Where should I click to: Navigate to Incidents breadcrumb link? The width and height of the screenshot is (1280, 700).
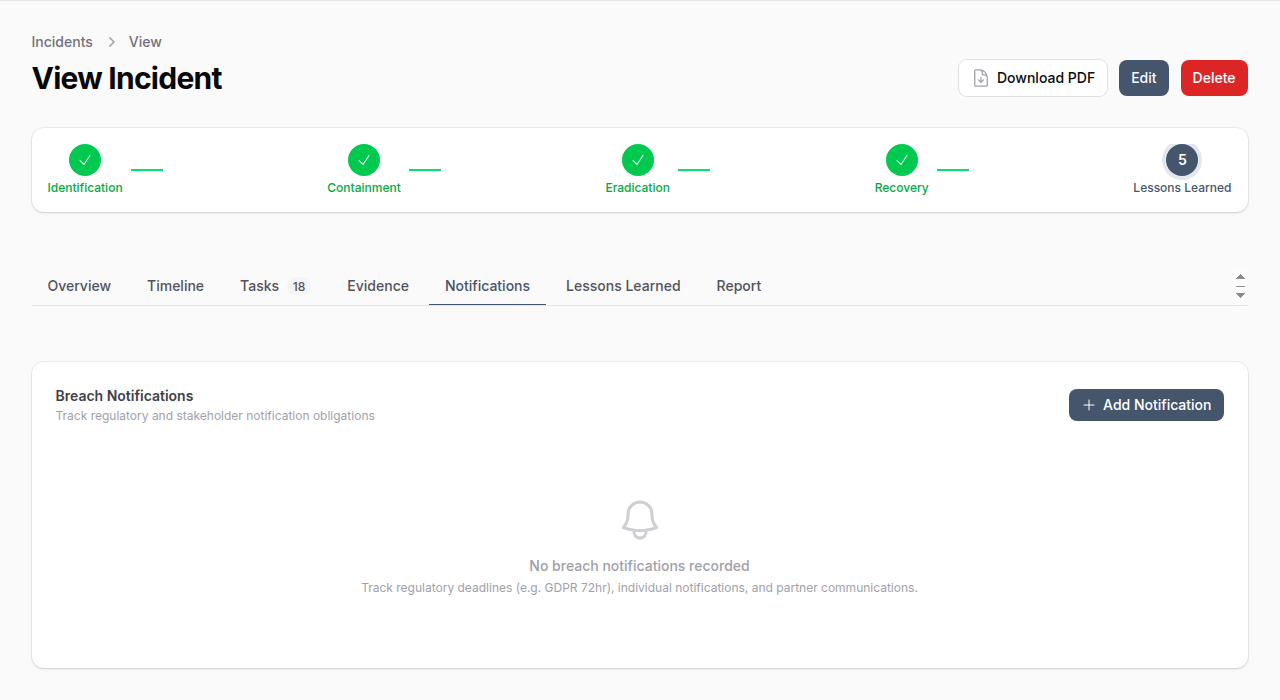(x=62, y=42)
